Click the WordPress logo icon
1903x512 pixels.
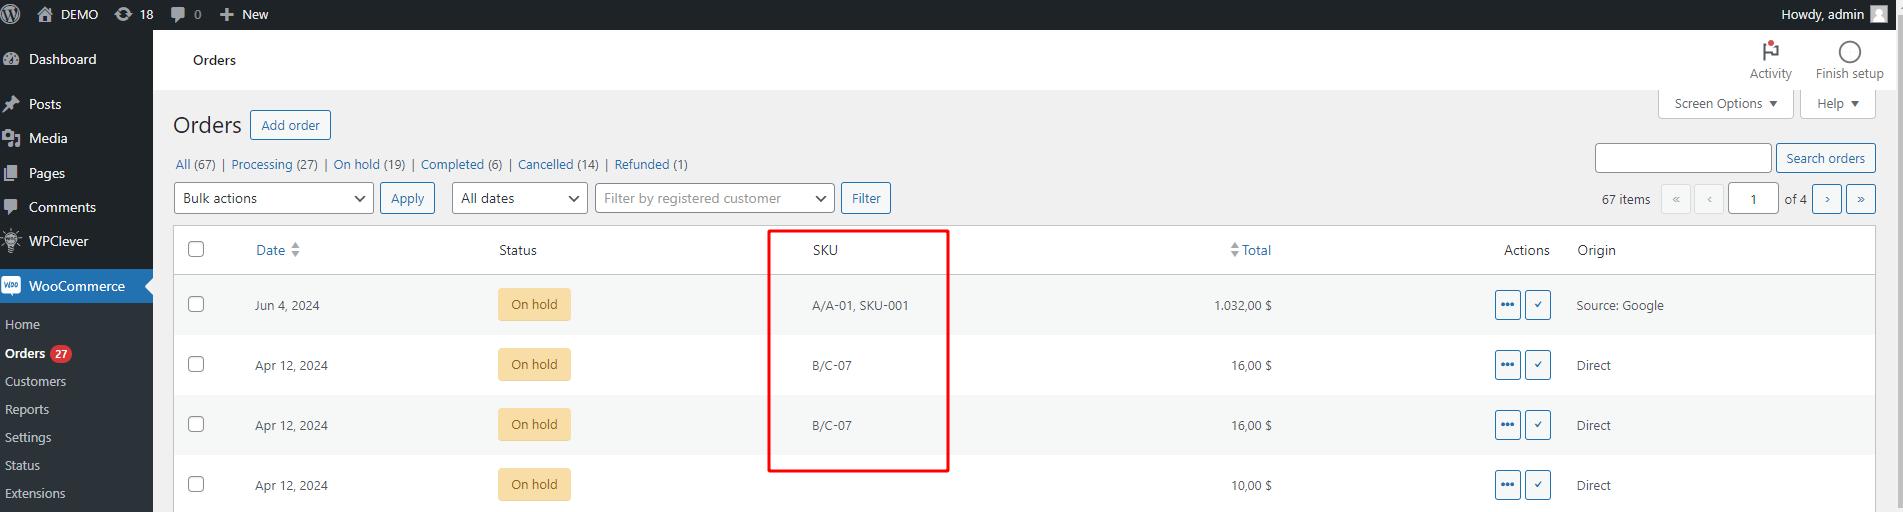(x=11, y=14)
